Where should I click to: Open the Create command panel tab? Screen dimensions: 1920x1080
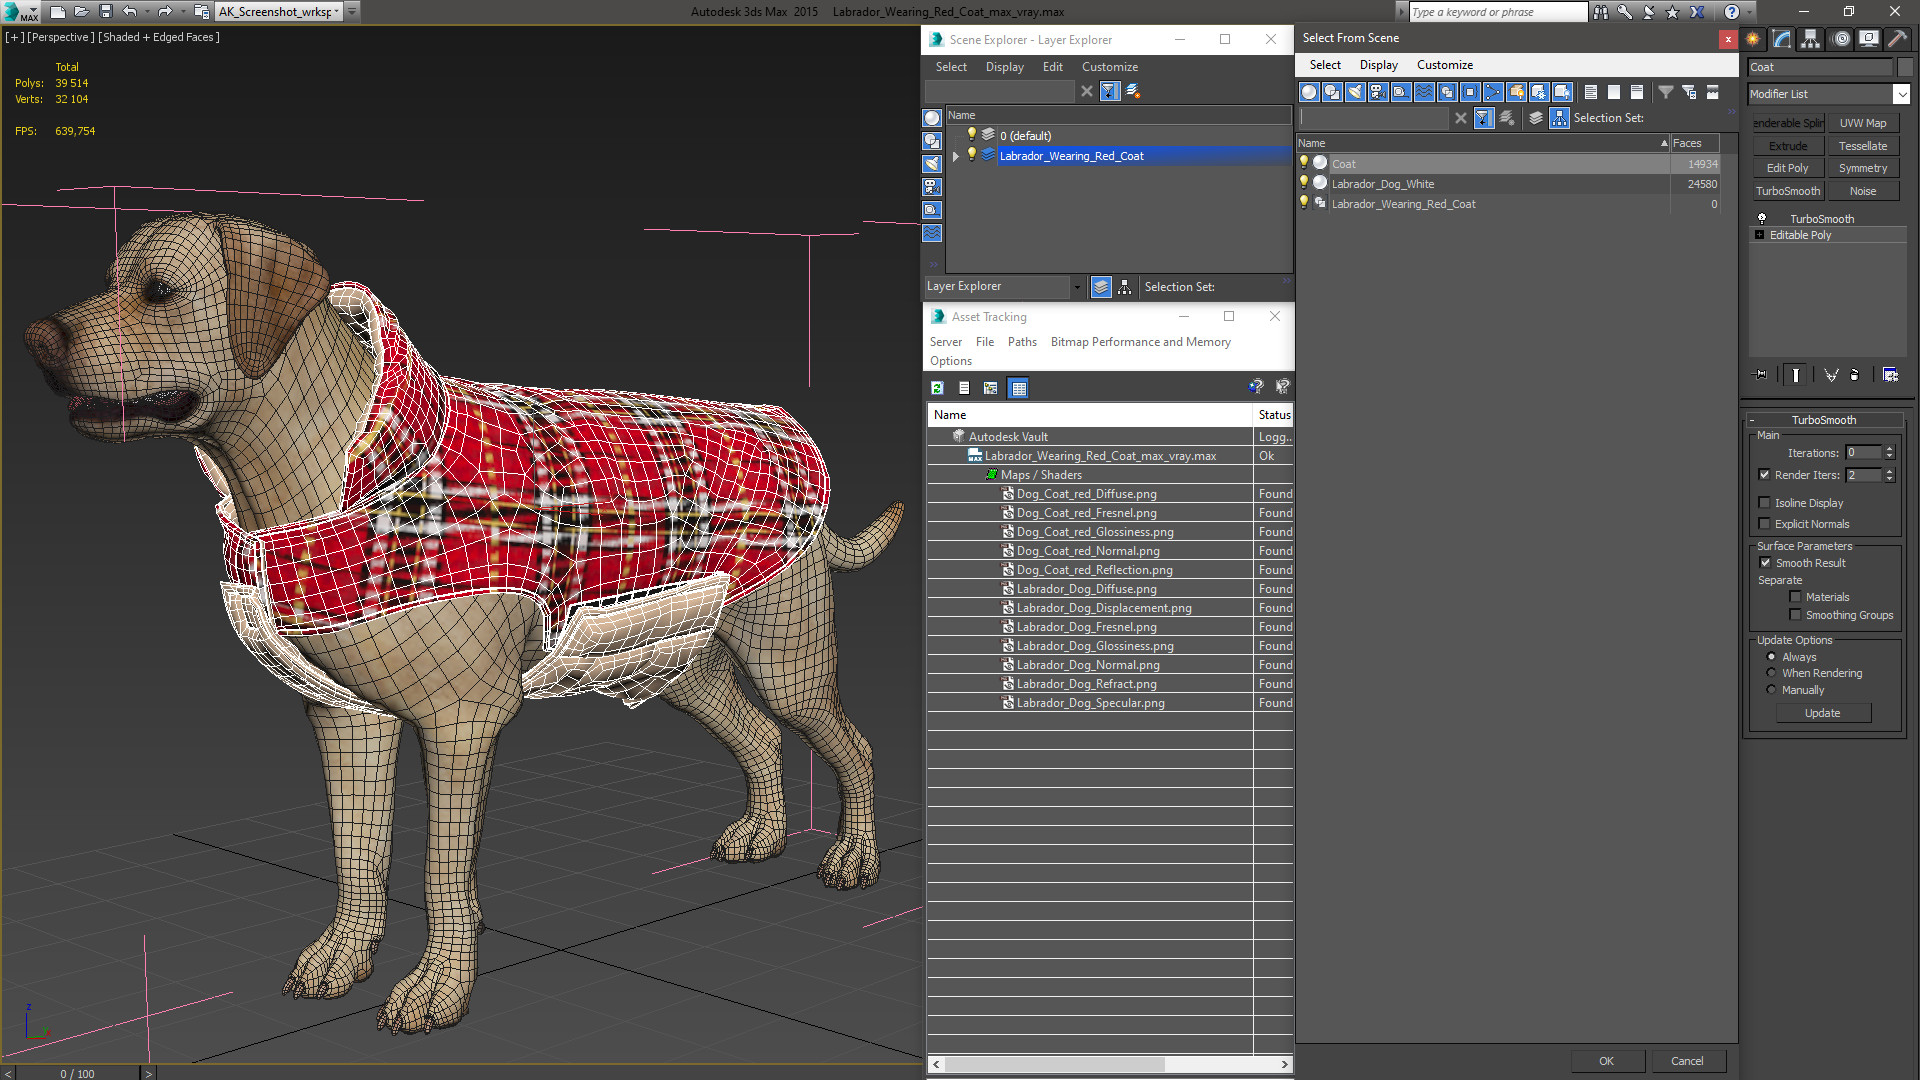pos(1753,39)
